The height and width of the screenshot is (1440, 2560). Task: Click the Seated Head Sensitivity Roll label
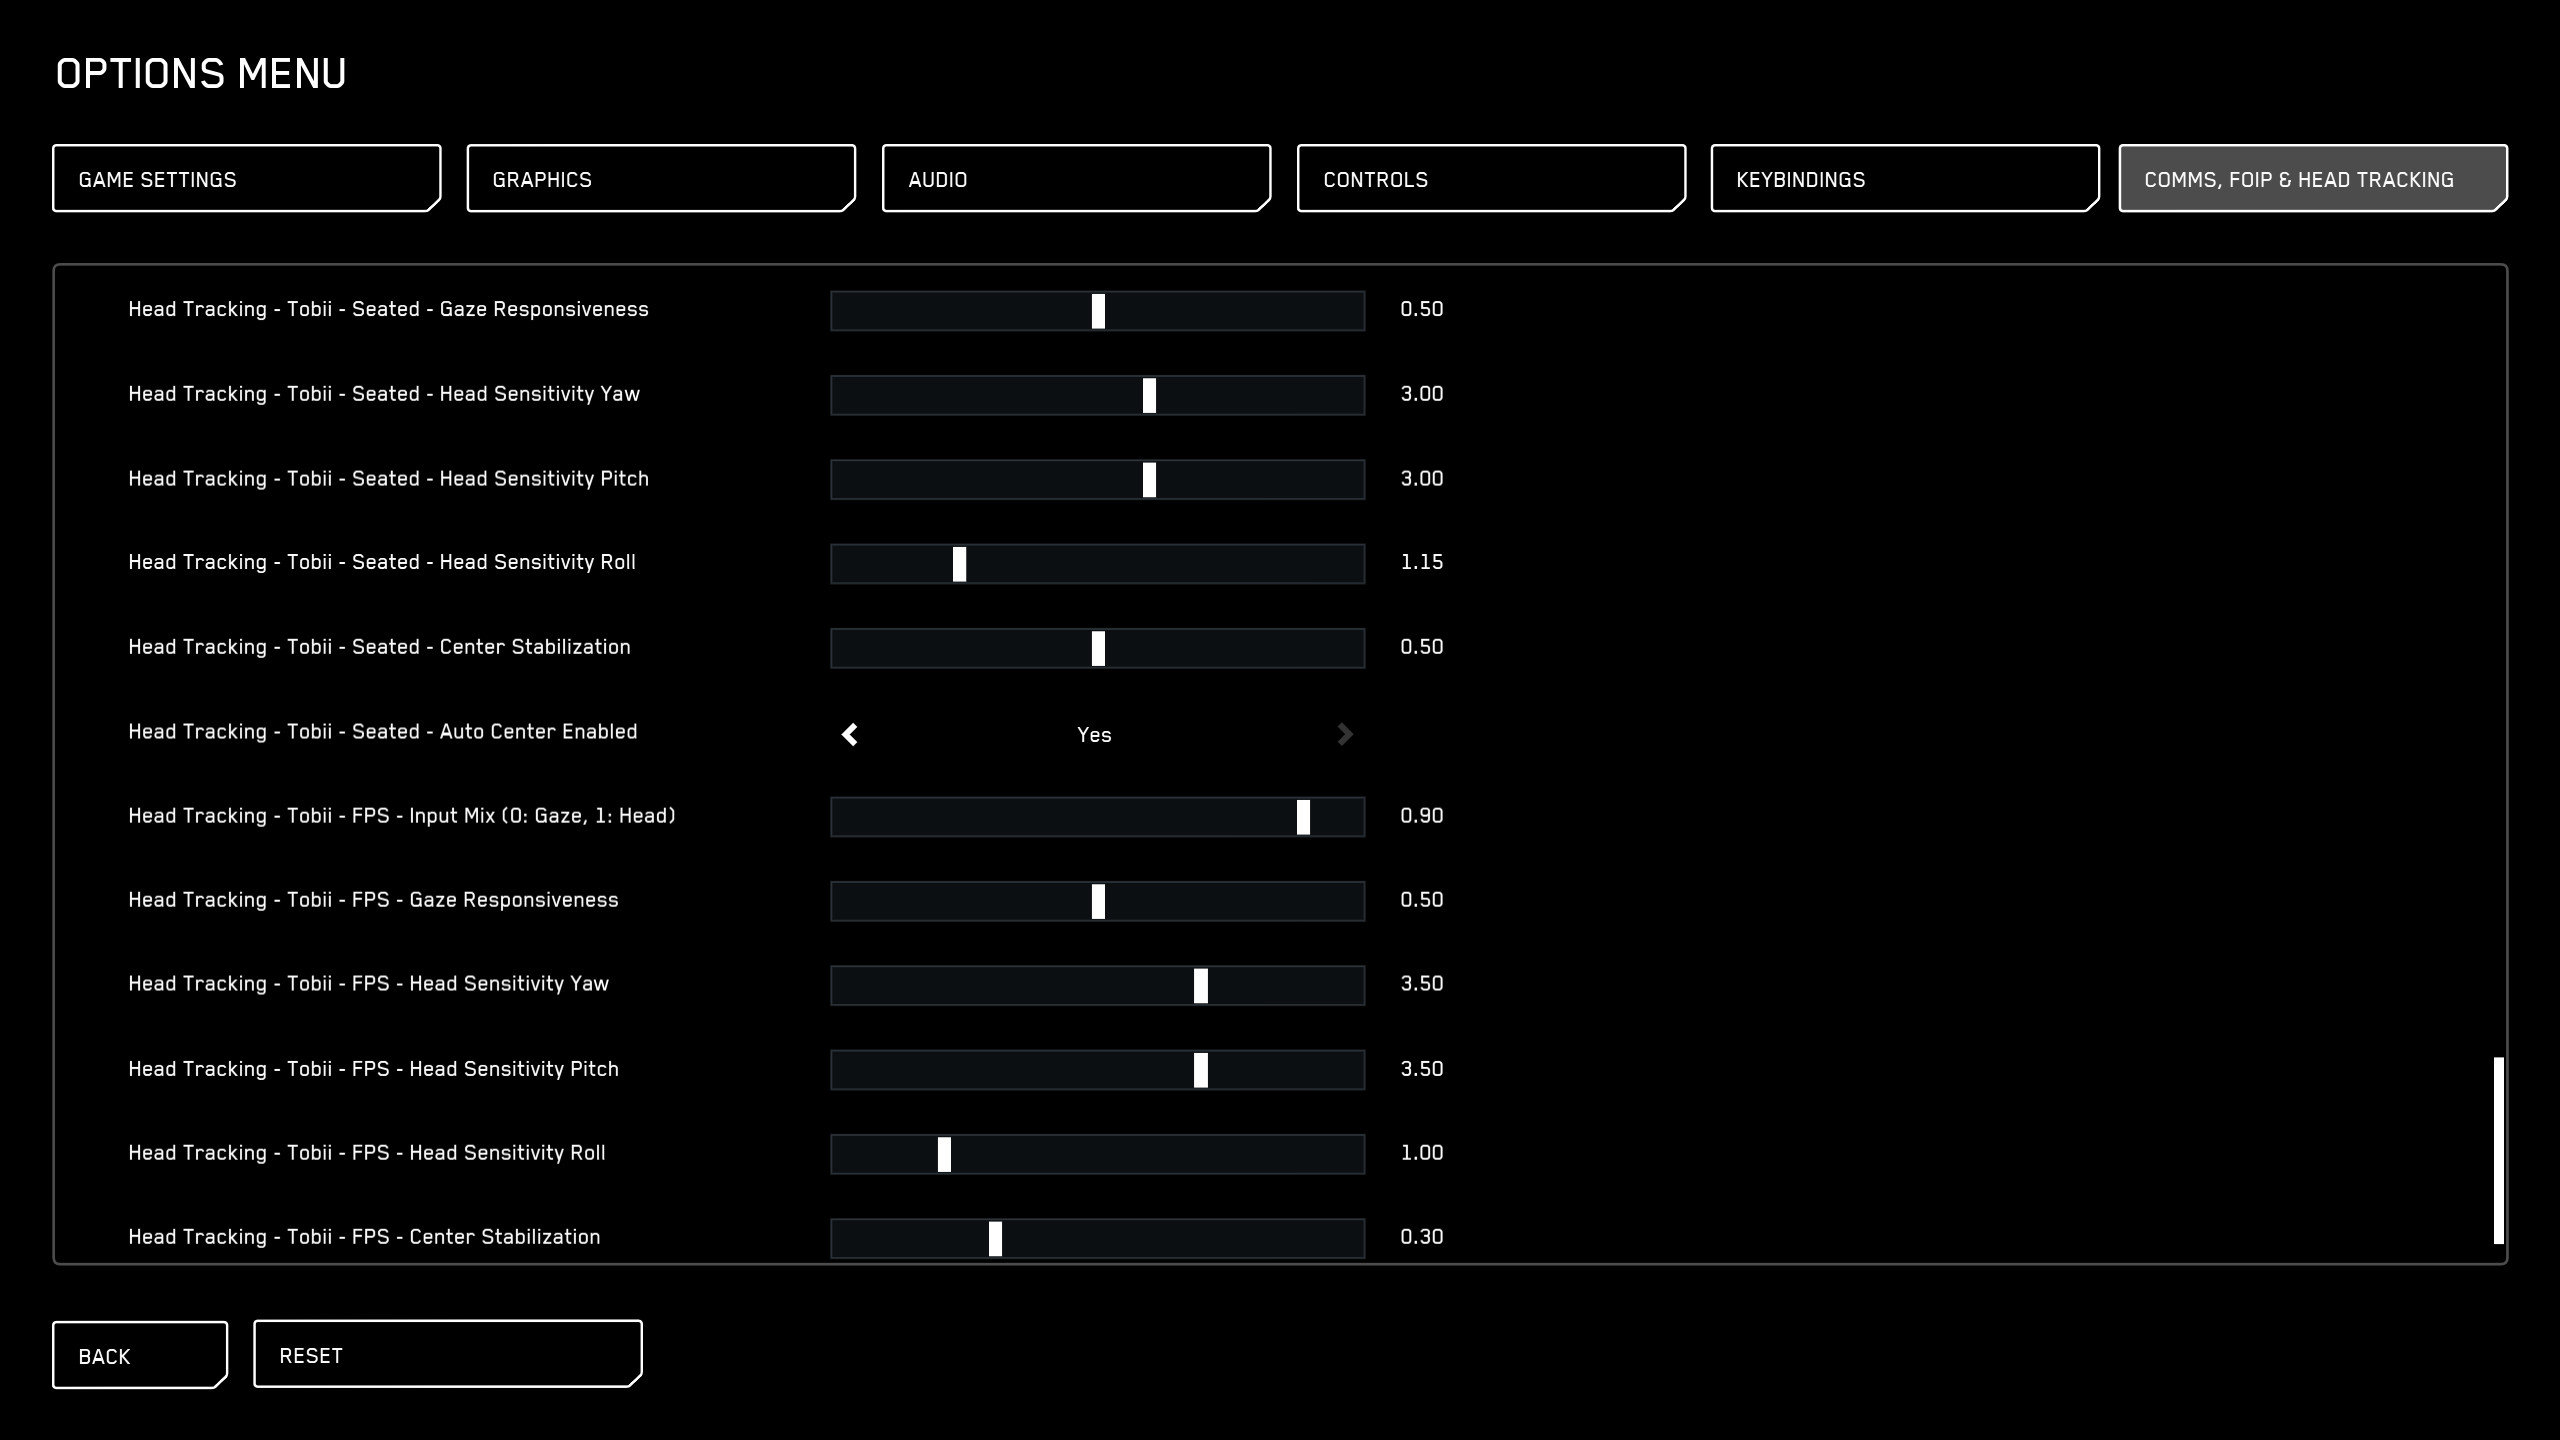382,562
